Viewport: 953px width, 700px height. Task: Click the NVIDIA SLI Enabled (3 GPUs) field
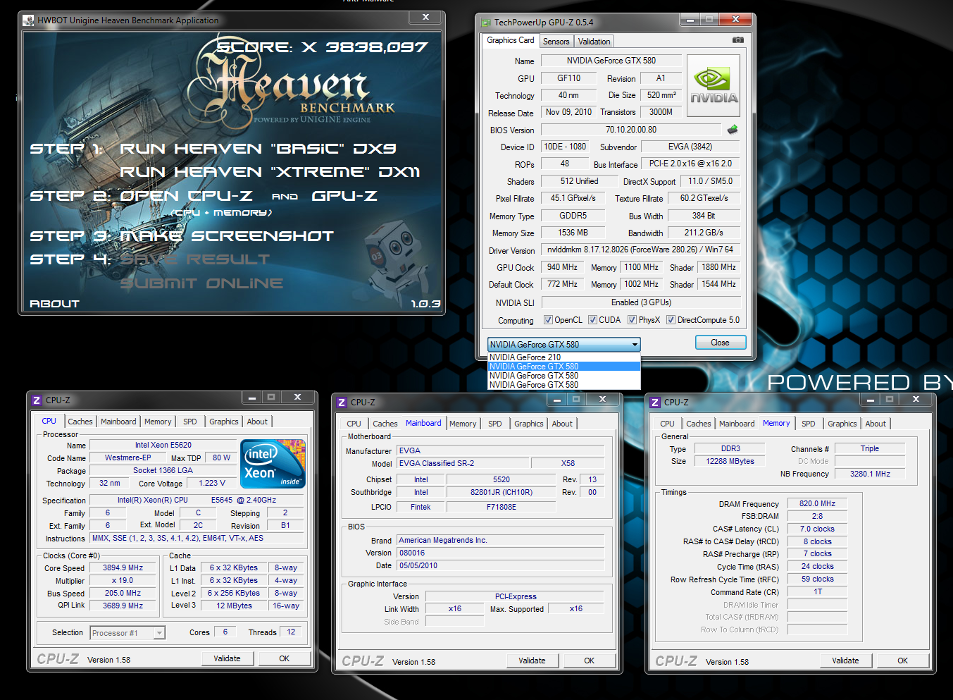(641, 302)
